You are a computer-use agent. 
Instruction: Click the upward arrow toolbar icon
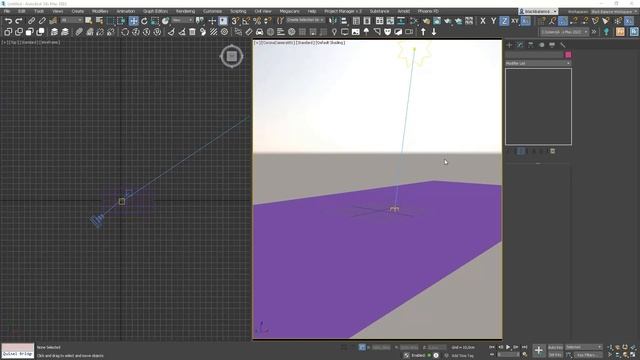pyautogui.click(x=423, y=32)
